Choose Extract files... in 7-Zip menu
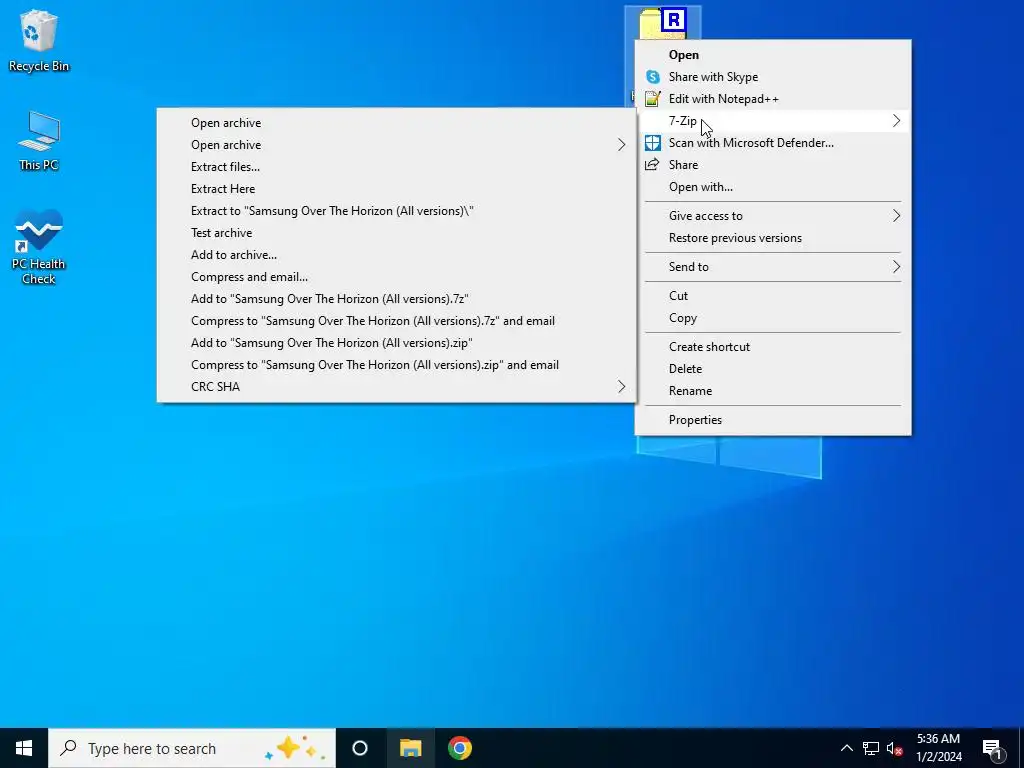 396,167
